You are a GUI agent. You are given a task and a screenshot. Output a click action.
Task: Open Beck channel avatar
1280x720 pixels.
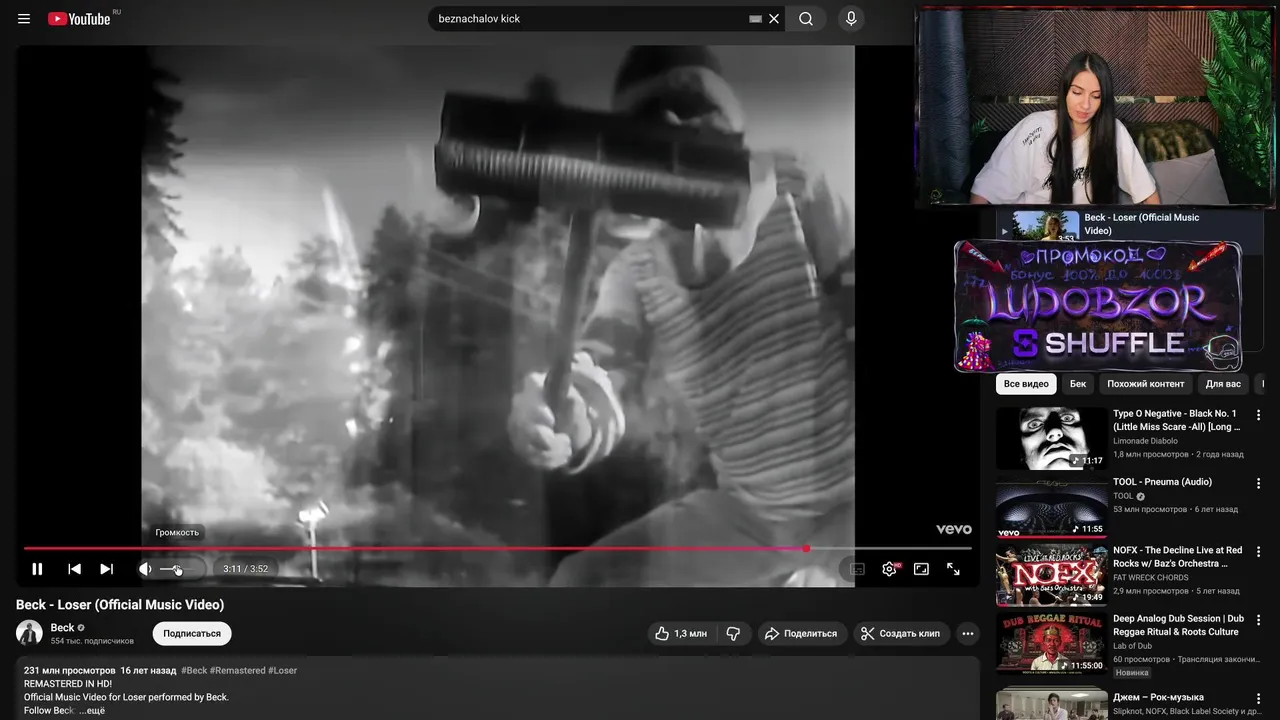pyautogui.click(x=29, y=633)
